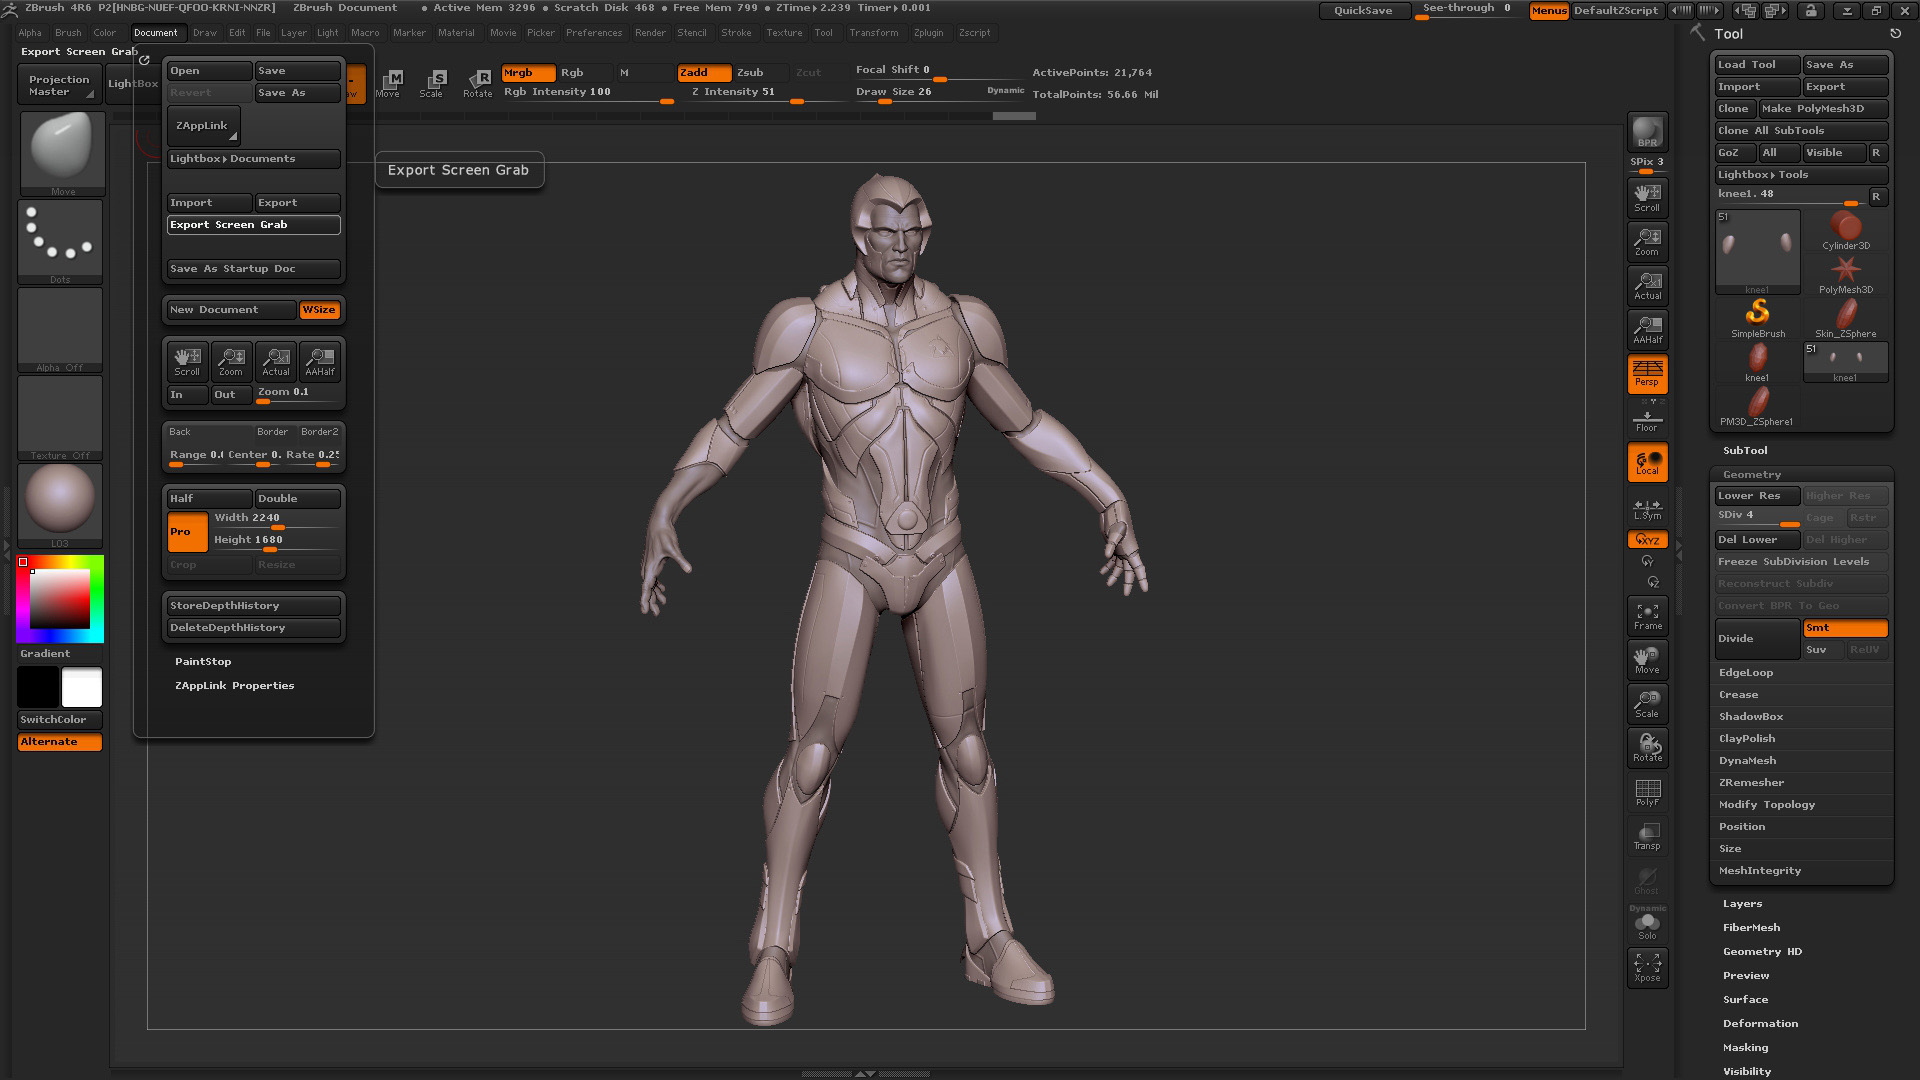Viewport: 1920px width, 1080px height.
Task: Select the PM3D_ZSphere1 tool
Action: [x=1757, y=407]
